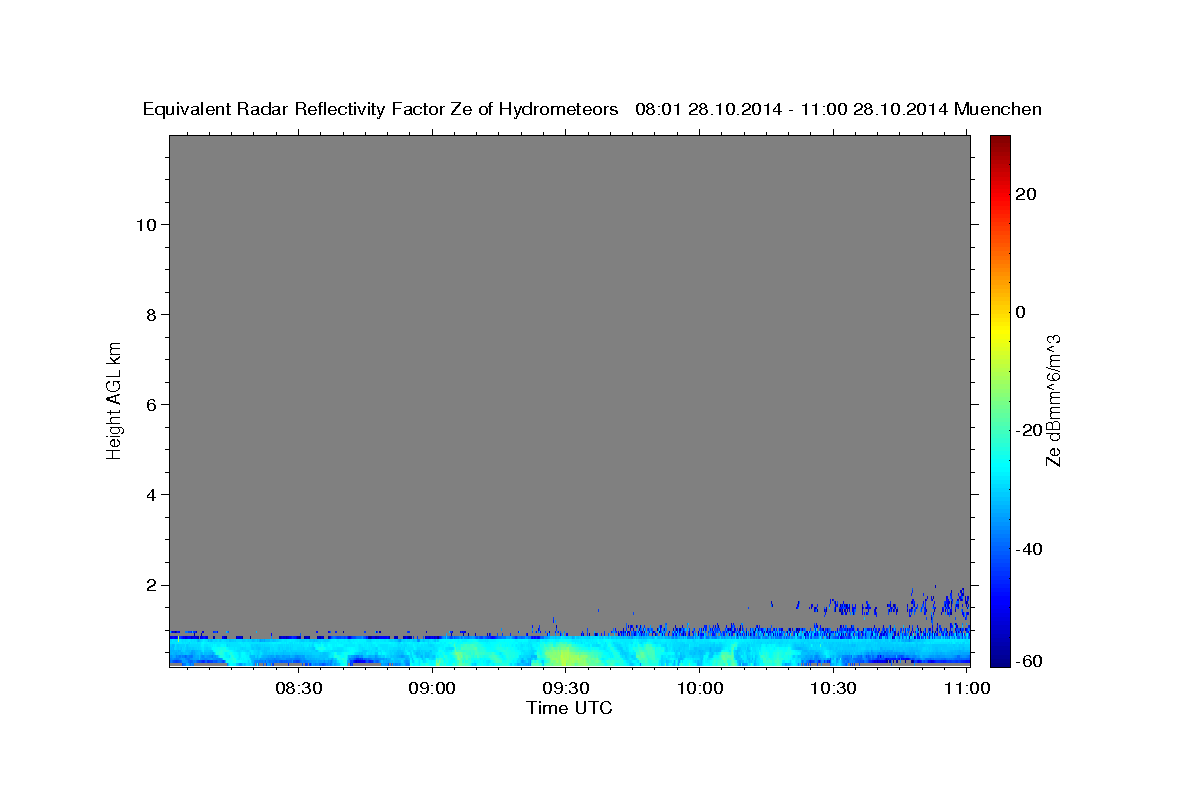
Task: Click the height tick label '2'
Action: [x=150, y=584]
